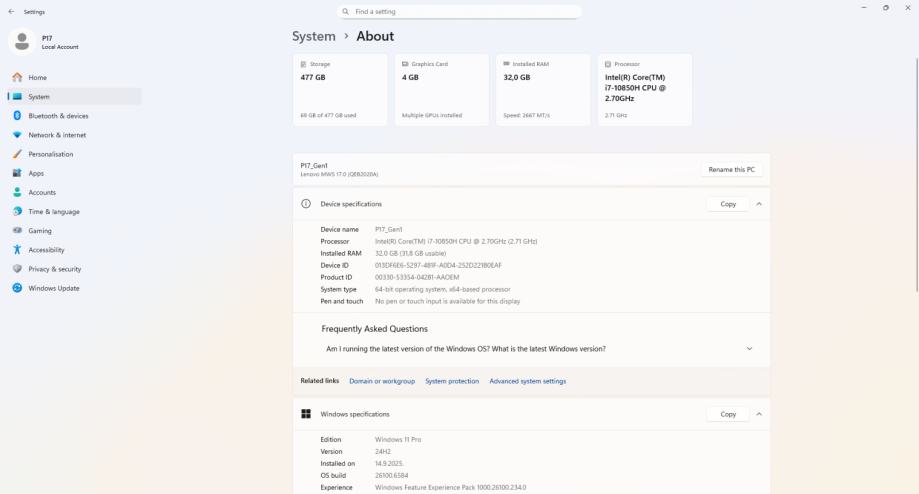919x494 pixels.
Task: Click System in the breadcrumb
Action: 314,36
